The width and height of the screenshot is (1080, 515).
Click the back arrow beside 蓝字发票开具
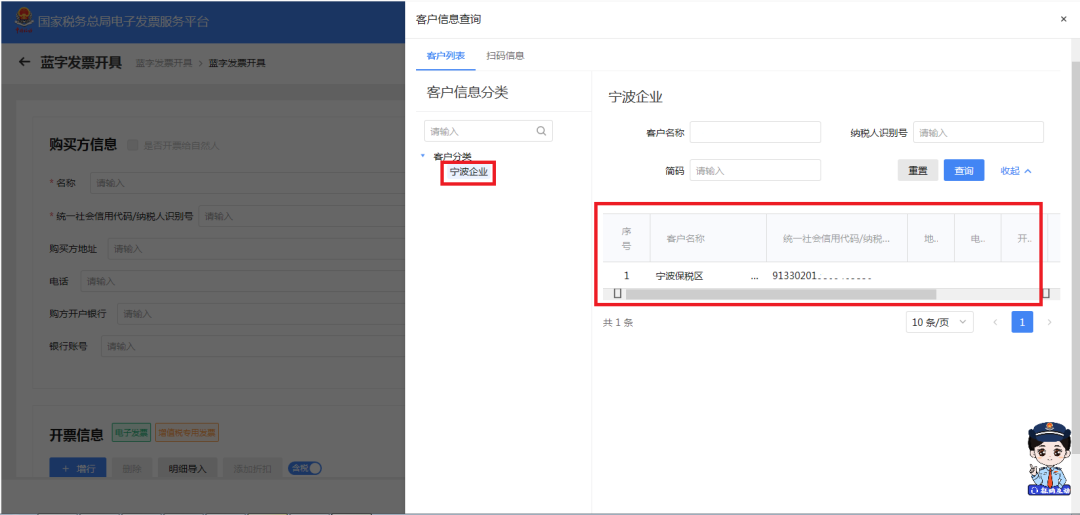tap(25, 63)
